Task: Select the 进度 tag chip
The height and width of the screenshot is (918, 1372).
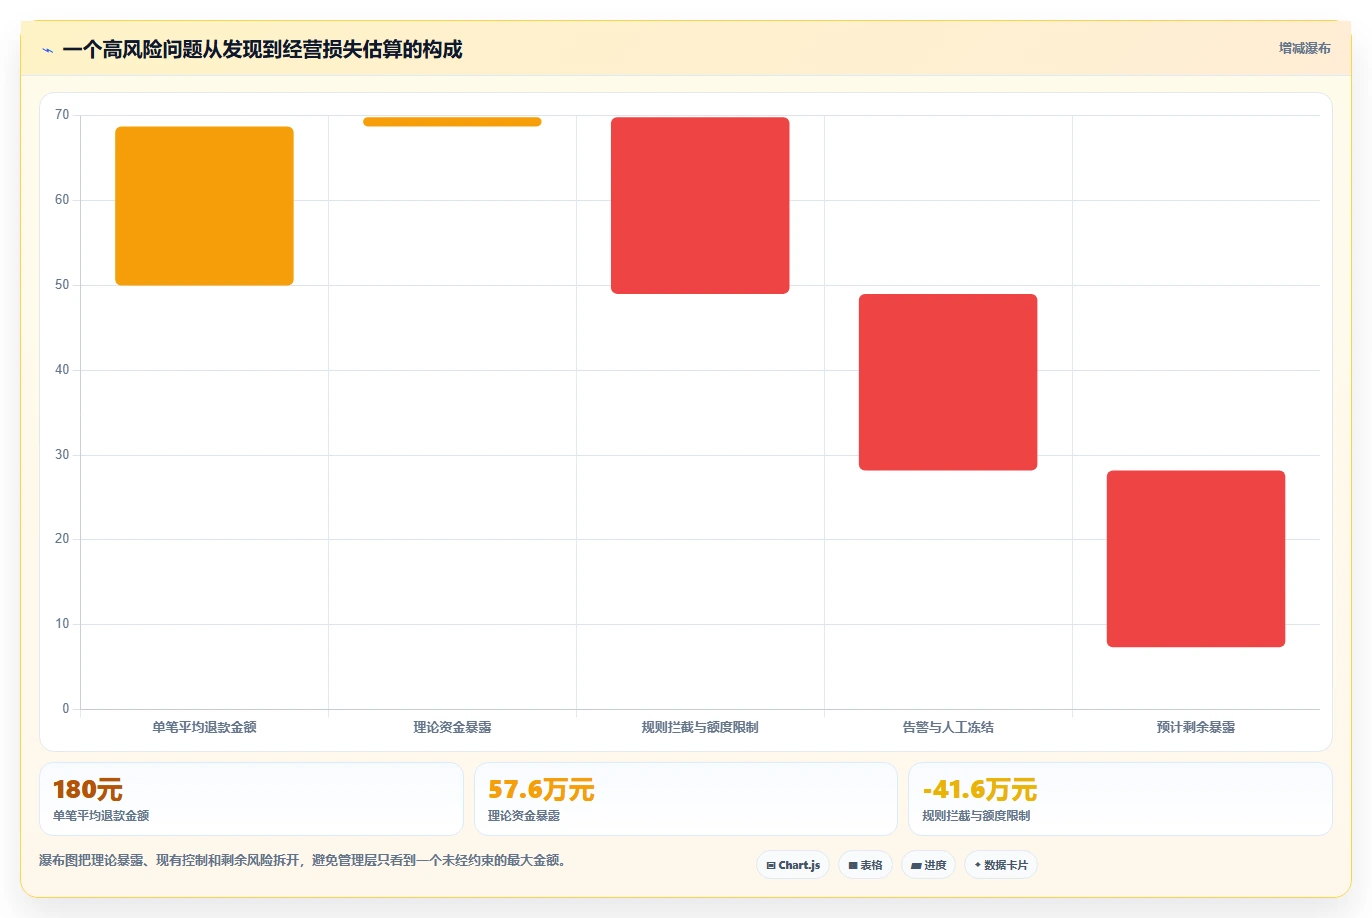Action: pos(929,865)
